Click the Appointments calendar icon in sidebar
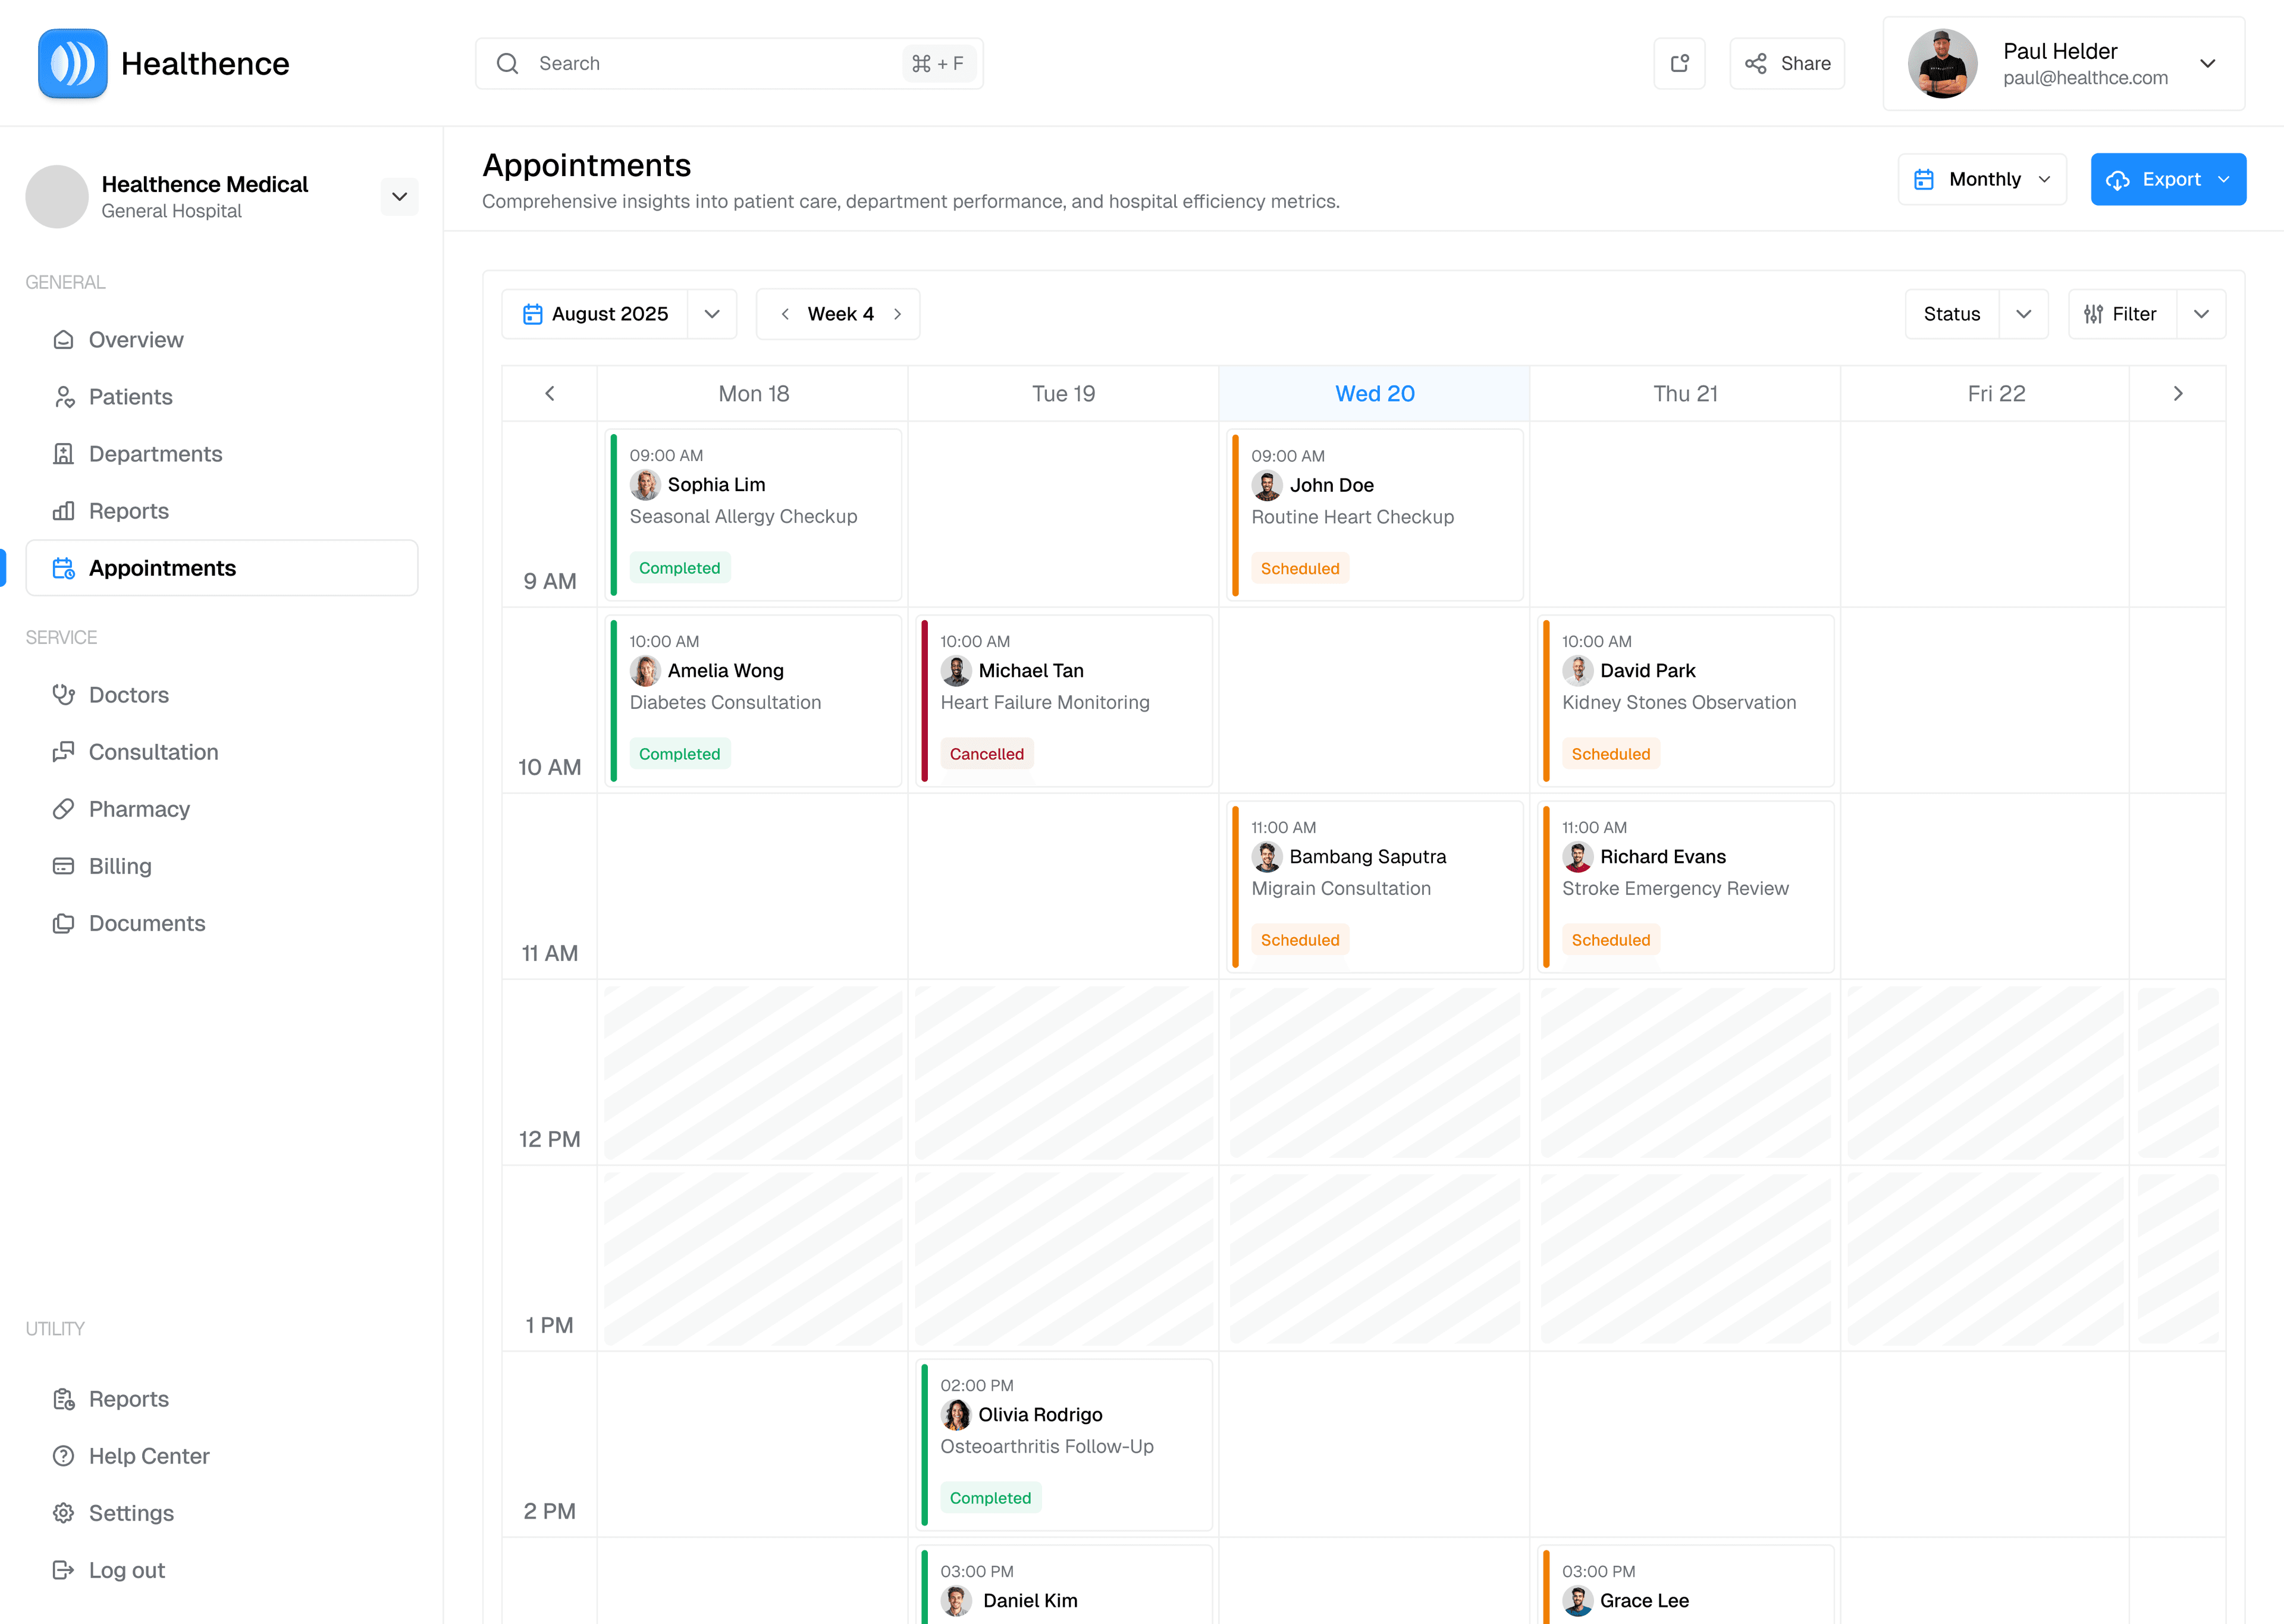The width and height of the screenshot is (2284, 1624). coord(63,568)
